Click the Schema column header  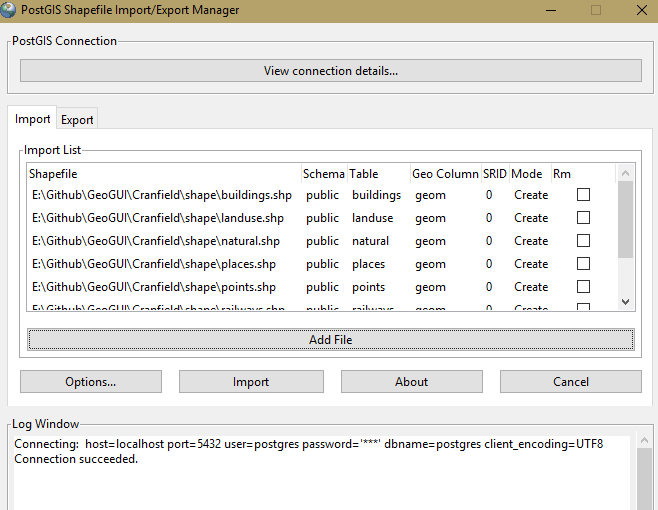[x=324, y=174]
